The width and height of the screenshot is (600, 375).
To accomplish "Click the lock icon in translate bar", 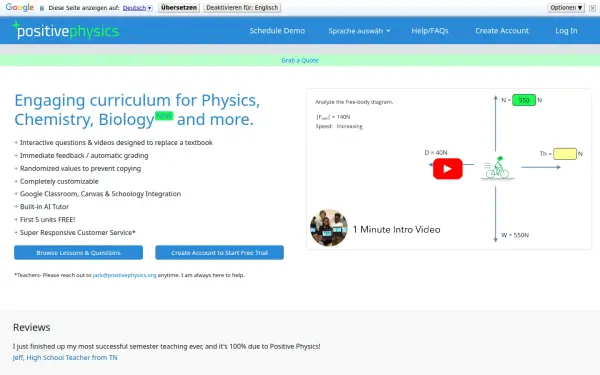I will pyautogui.click(x=42, y=8).
